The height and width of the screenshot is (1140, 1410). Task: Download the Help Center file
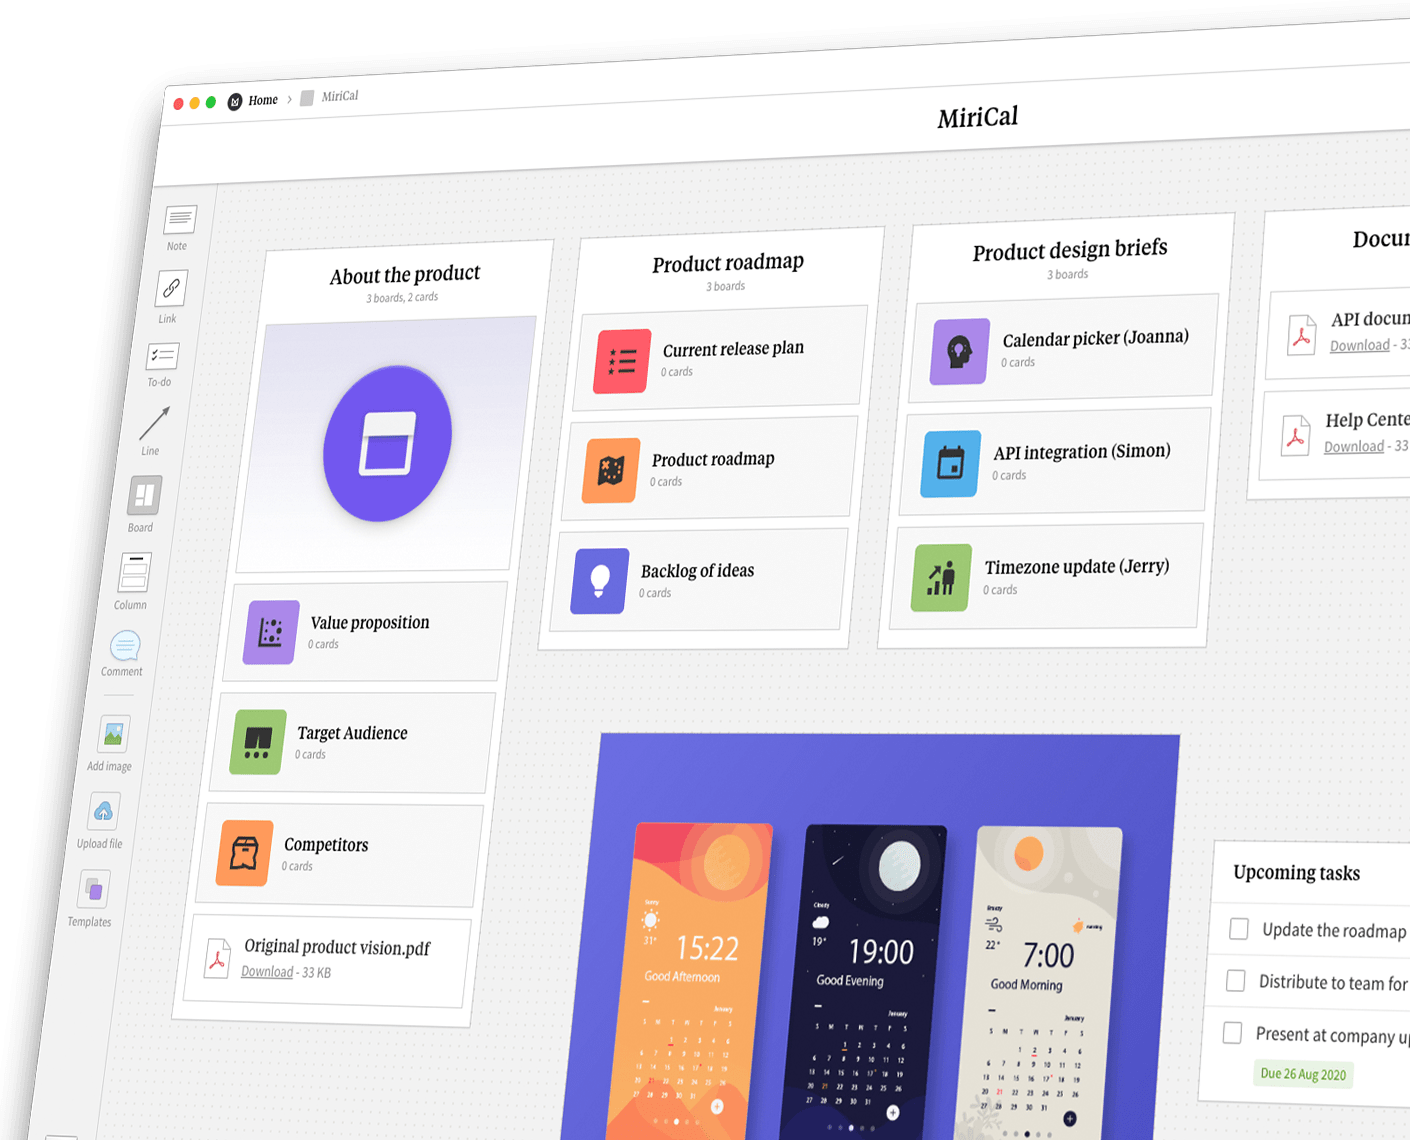point(1354,446)
